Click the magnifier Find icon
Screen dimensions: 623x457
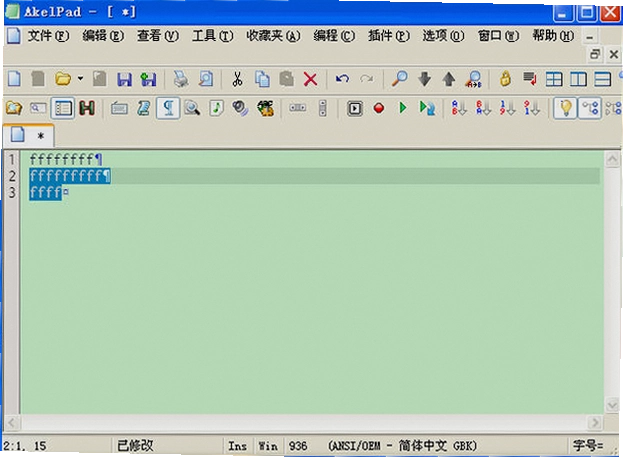[x=400, y=79]
